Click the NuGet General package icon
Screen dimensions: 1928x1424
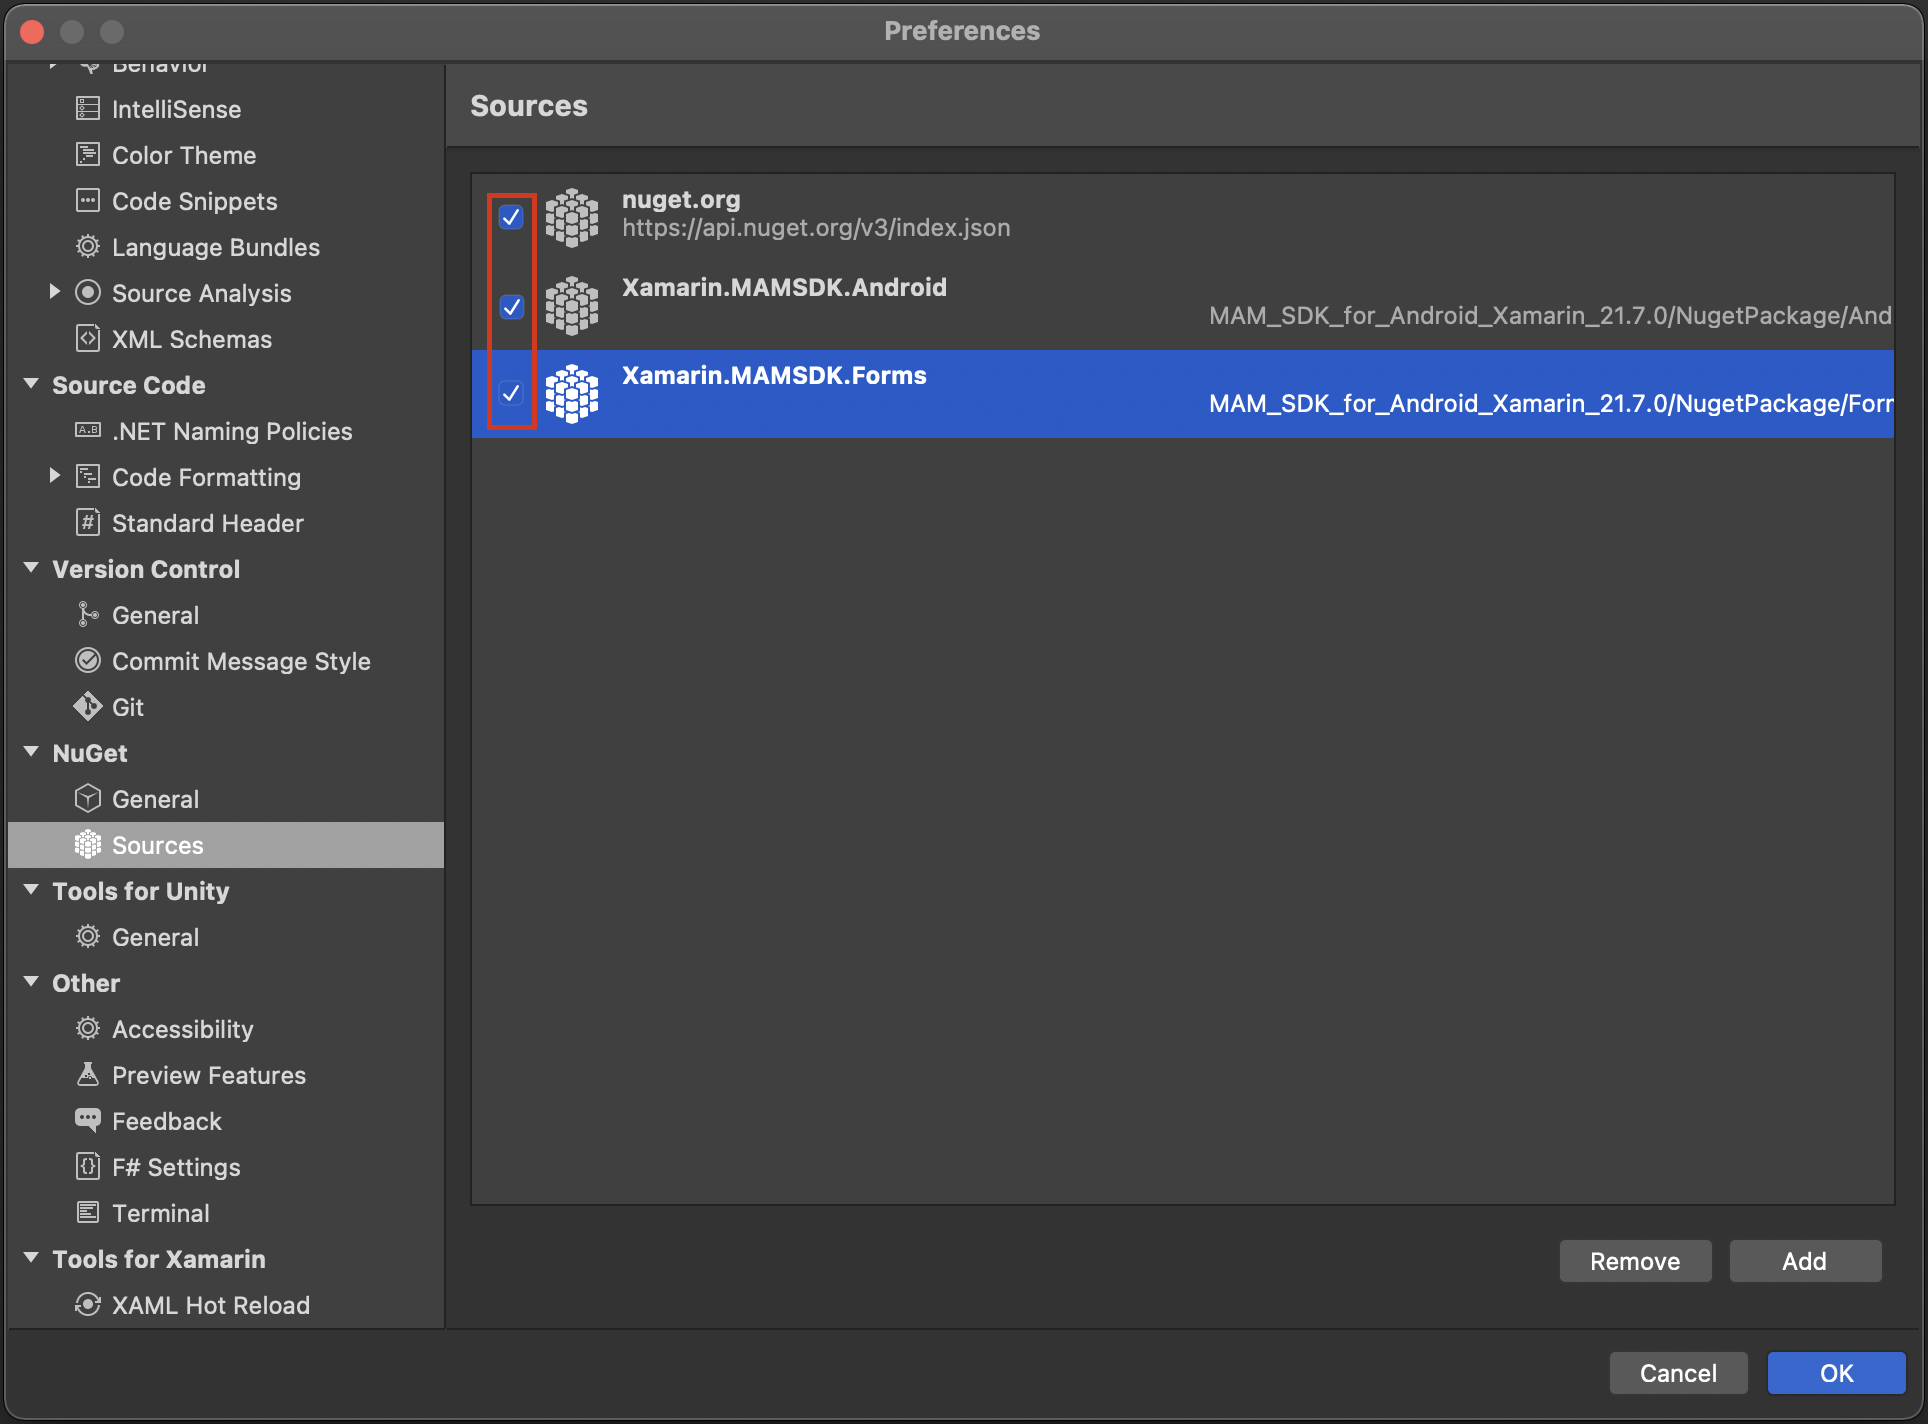coord(88,799)
